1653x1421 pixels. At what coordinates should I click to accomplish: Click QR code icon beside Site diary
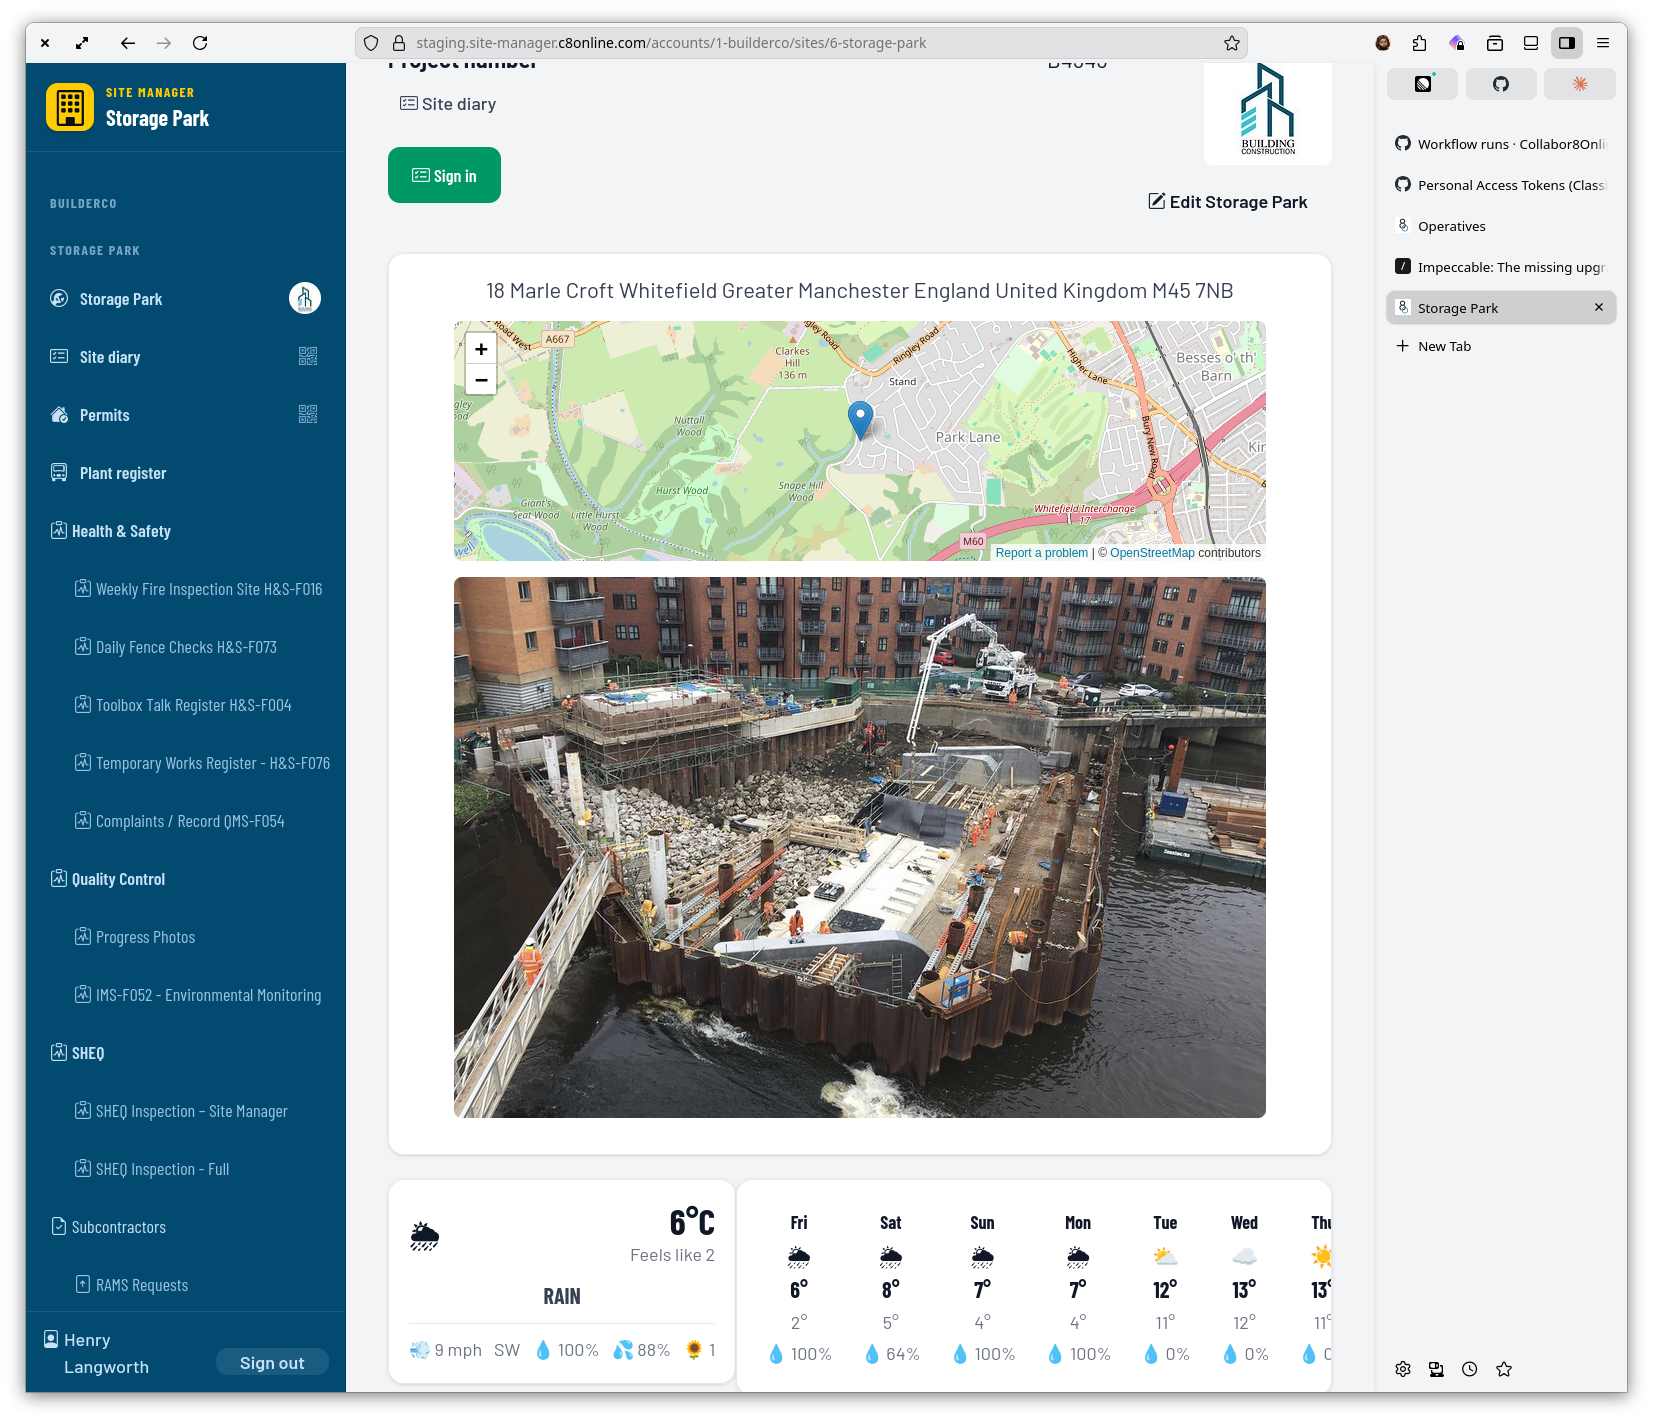(308, 357)
